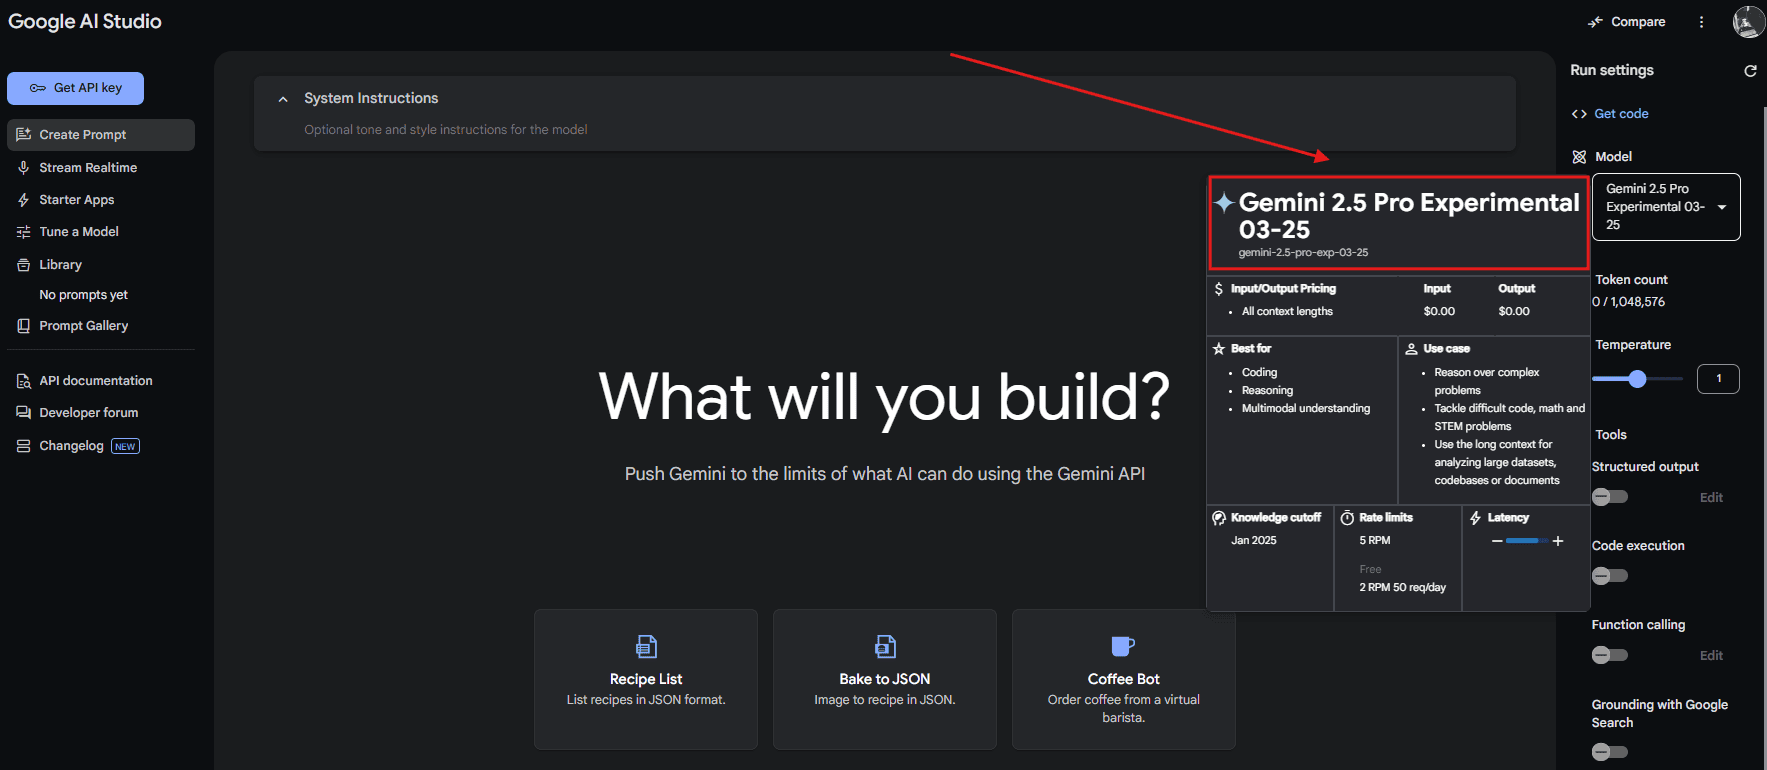
Task: Reset run settings with refresh icon
Action: point(1750,71)
